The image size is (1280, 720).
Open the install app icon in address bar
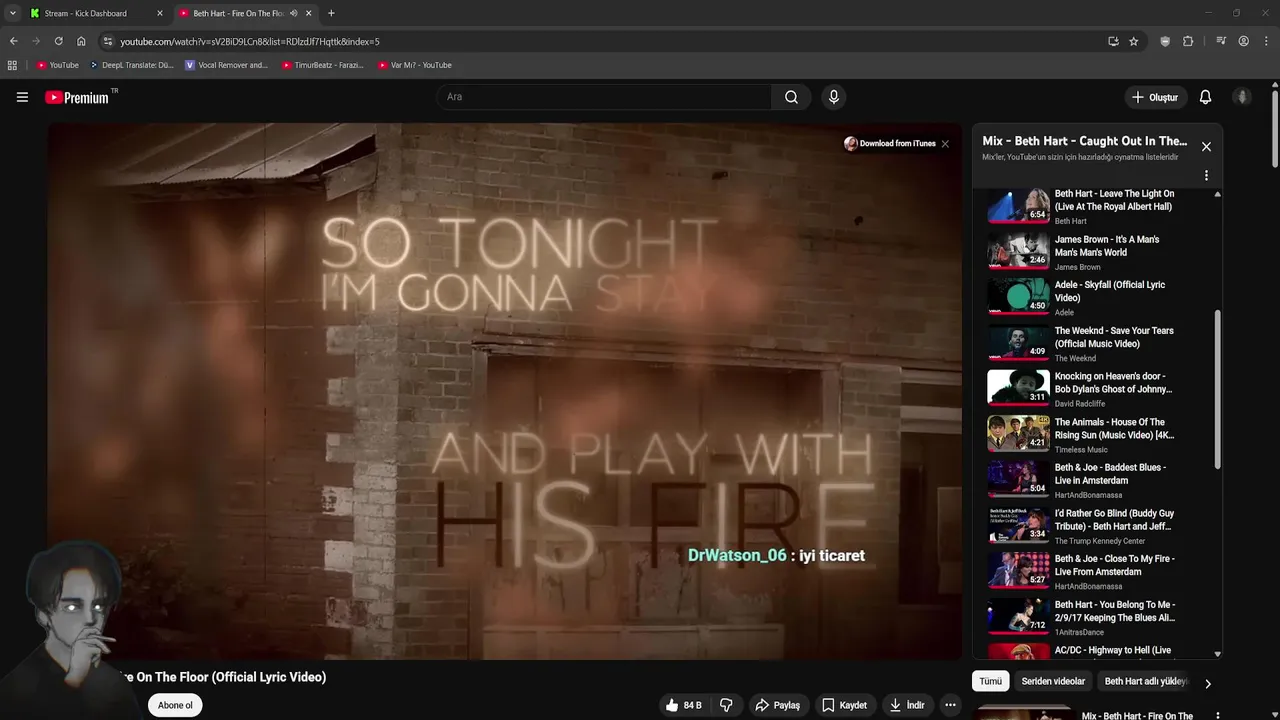[1113, 41]
